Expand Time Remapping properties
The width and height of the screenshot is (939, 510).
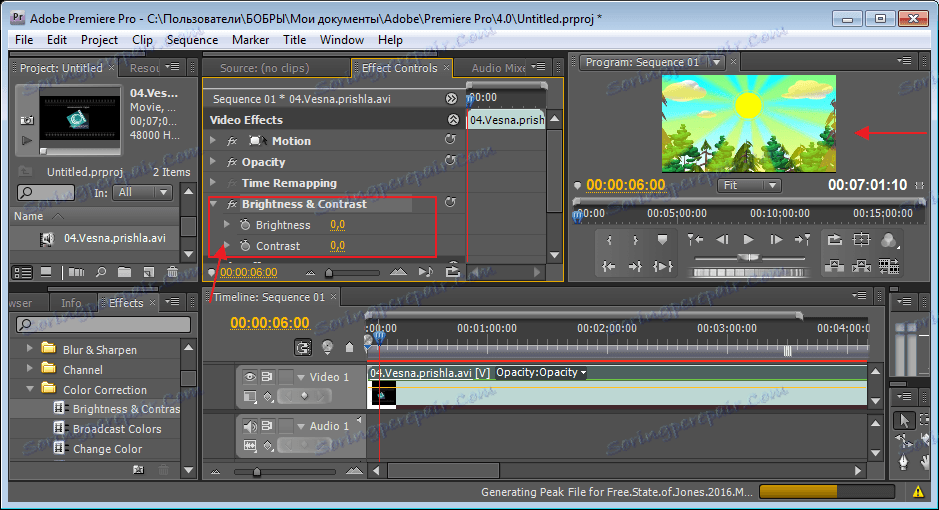tap(213, 183)
